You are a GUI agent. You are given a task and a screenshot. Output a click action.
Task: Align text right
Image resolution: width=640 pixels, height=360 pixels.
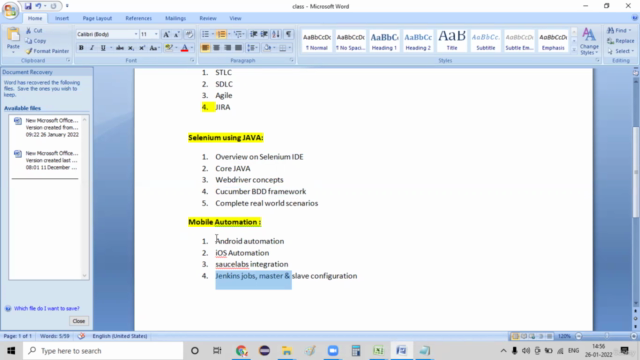point(227,48)
